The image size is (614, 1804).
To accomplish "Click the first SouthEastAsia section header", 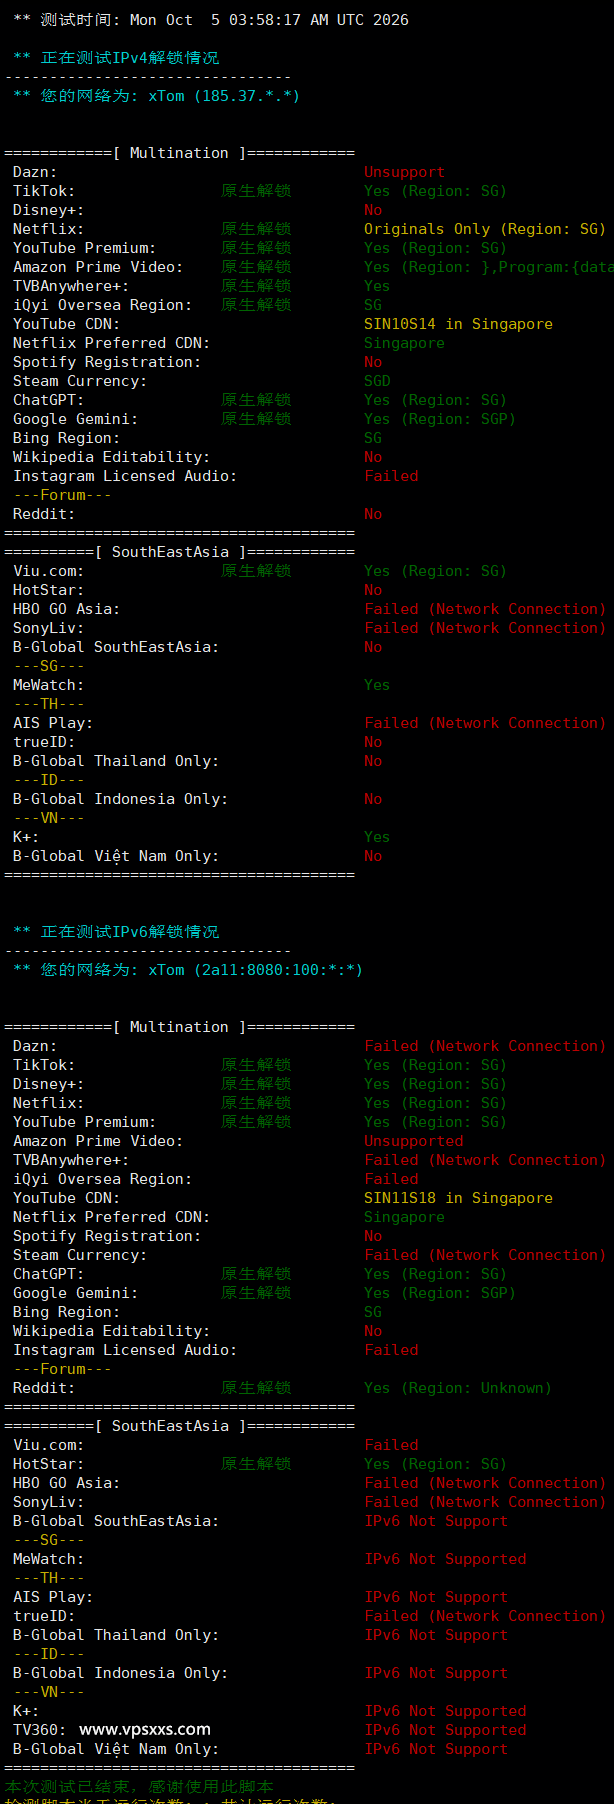I will (179, 552).
